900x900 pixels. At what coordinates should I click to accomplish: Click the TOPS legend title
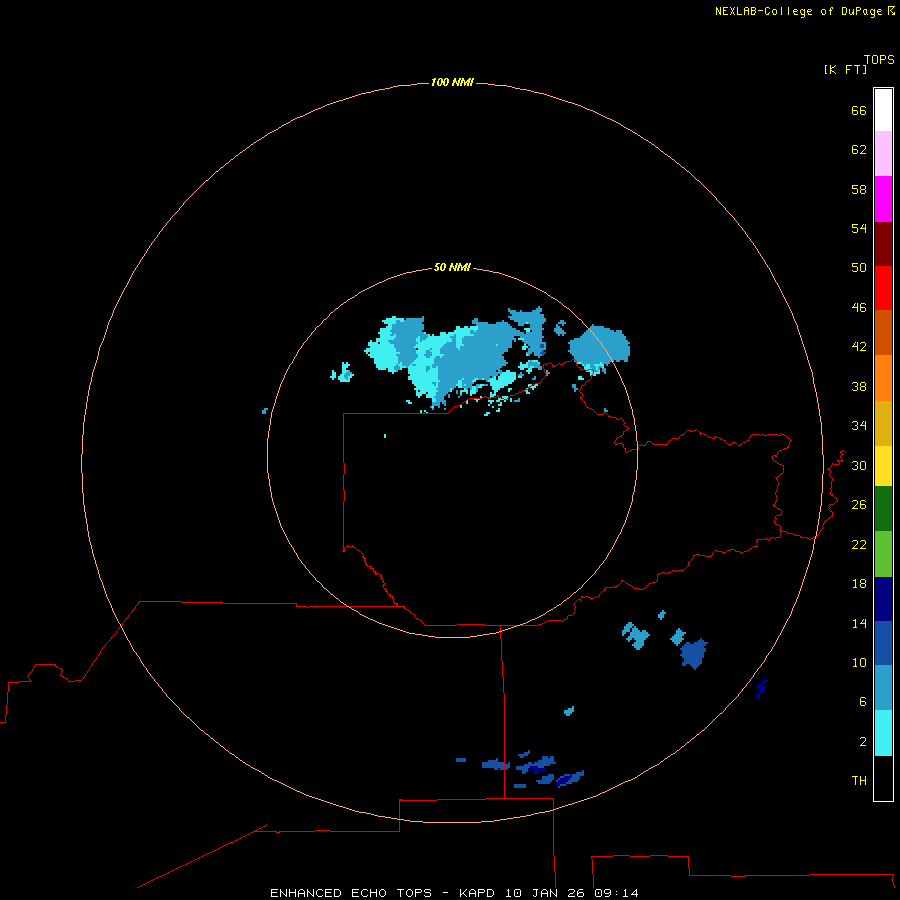pyautogui.click(x=879, y=60)
